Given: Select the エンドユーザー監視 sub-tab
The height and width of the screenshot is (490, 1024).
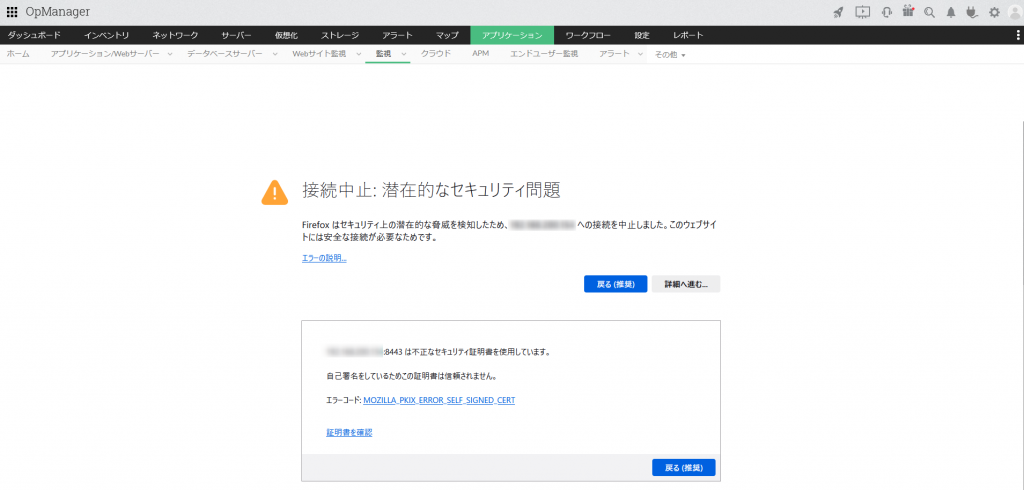Looking at the screenshot, I should tap(544, 54).
